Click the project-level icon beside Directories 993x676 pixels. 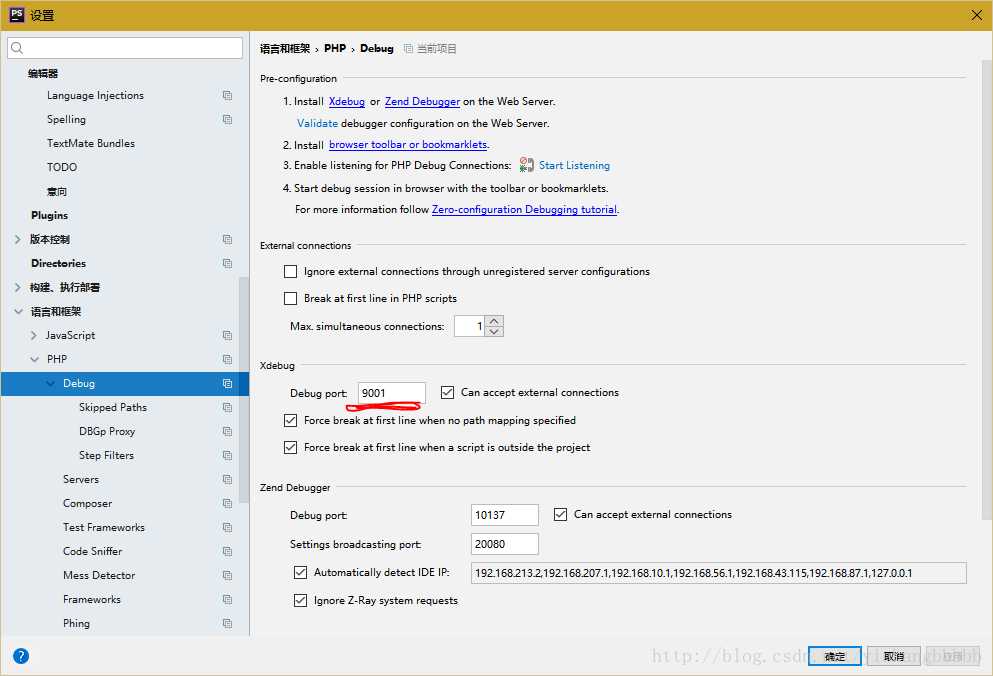click(227, 264)
